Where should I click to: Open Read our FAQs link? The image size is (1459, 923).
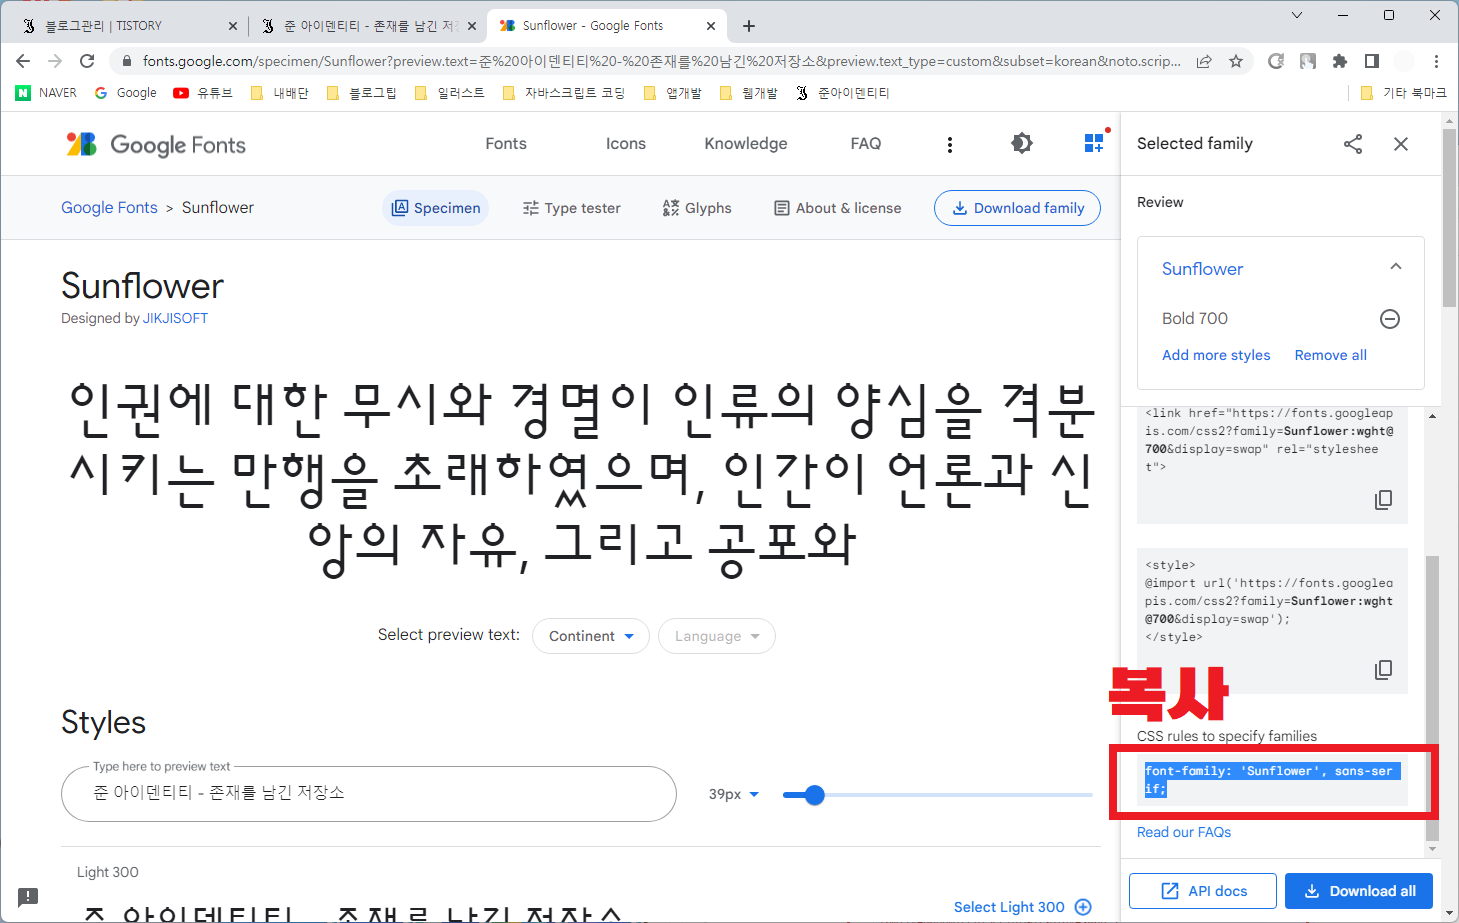coord(1184,832)
